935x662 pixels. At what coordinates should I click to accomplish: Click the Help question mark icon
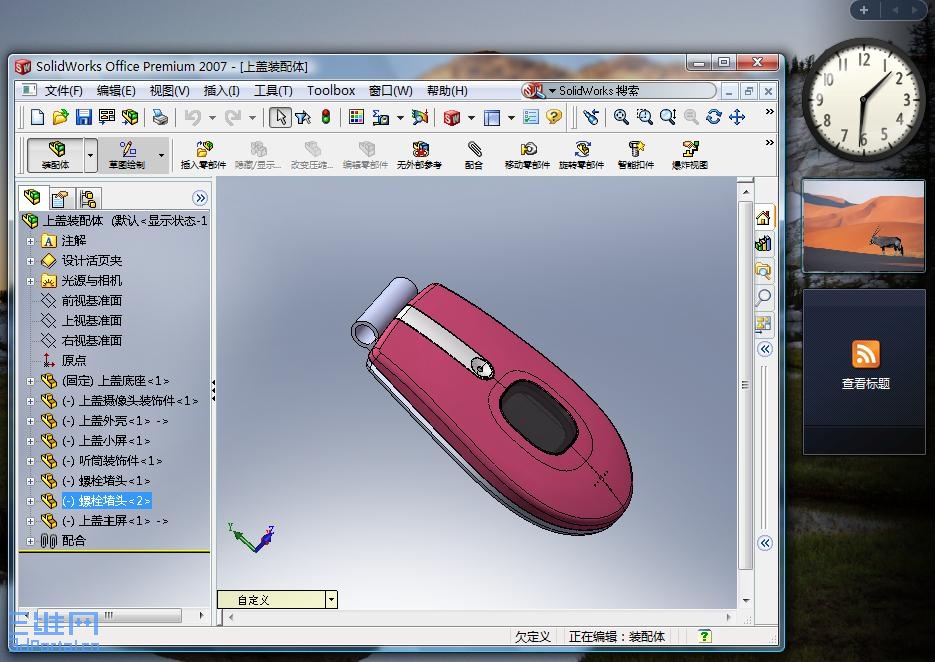[554, 117]
